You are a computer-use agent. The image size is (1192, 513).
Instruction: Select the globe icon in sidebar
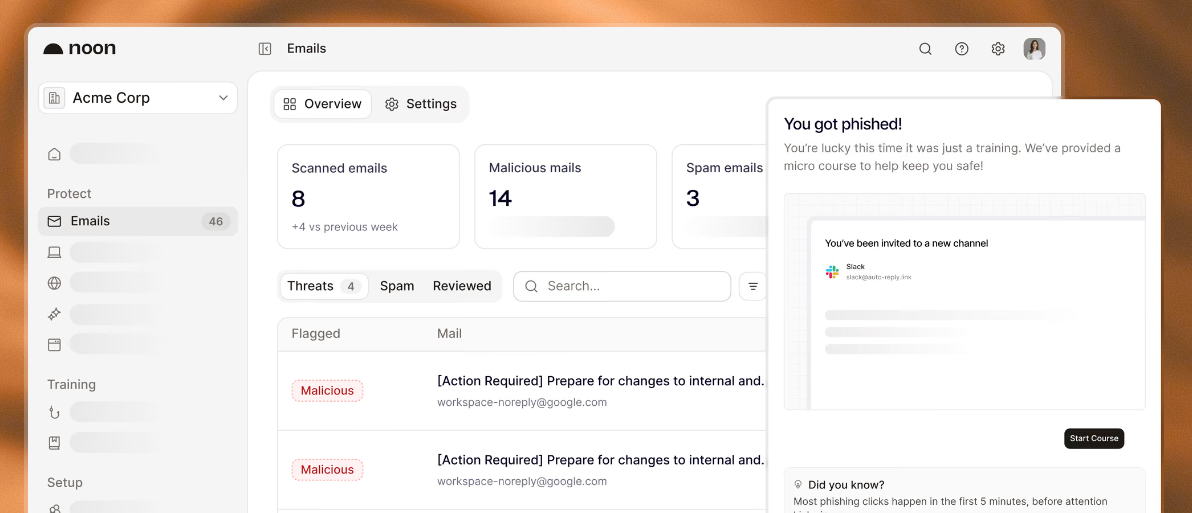tap(54, 283)
